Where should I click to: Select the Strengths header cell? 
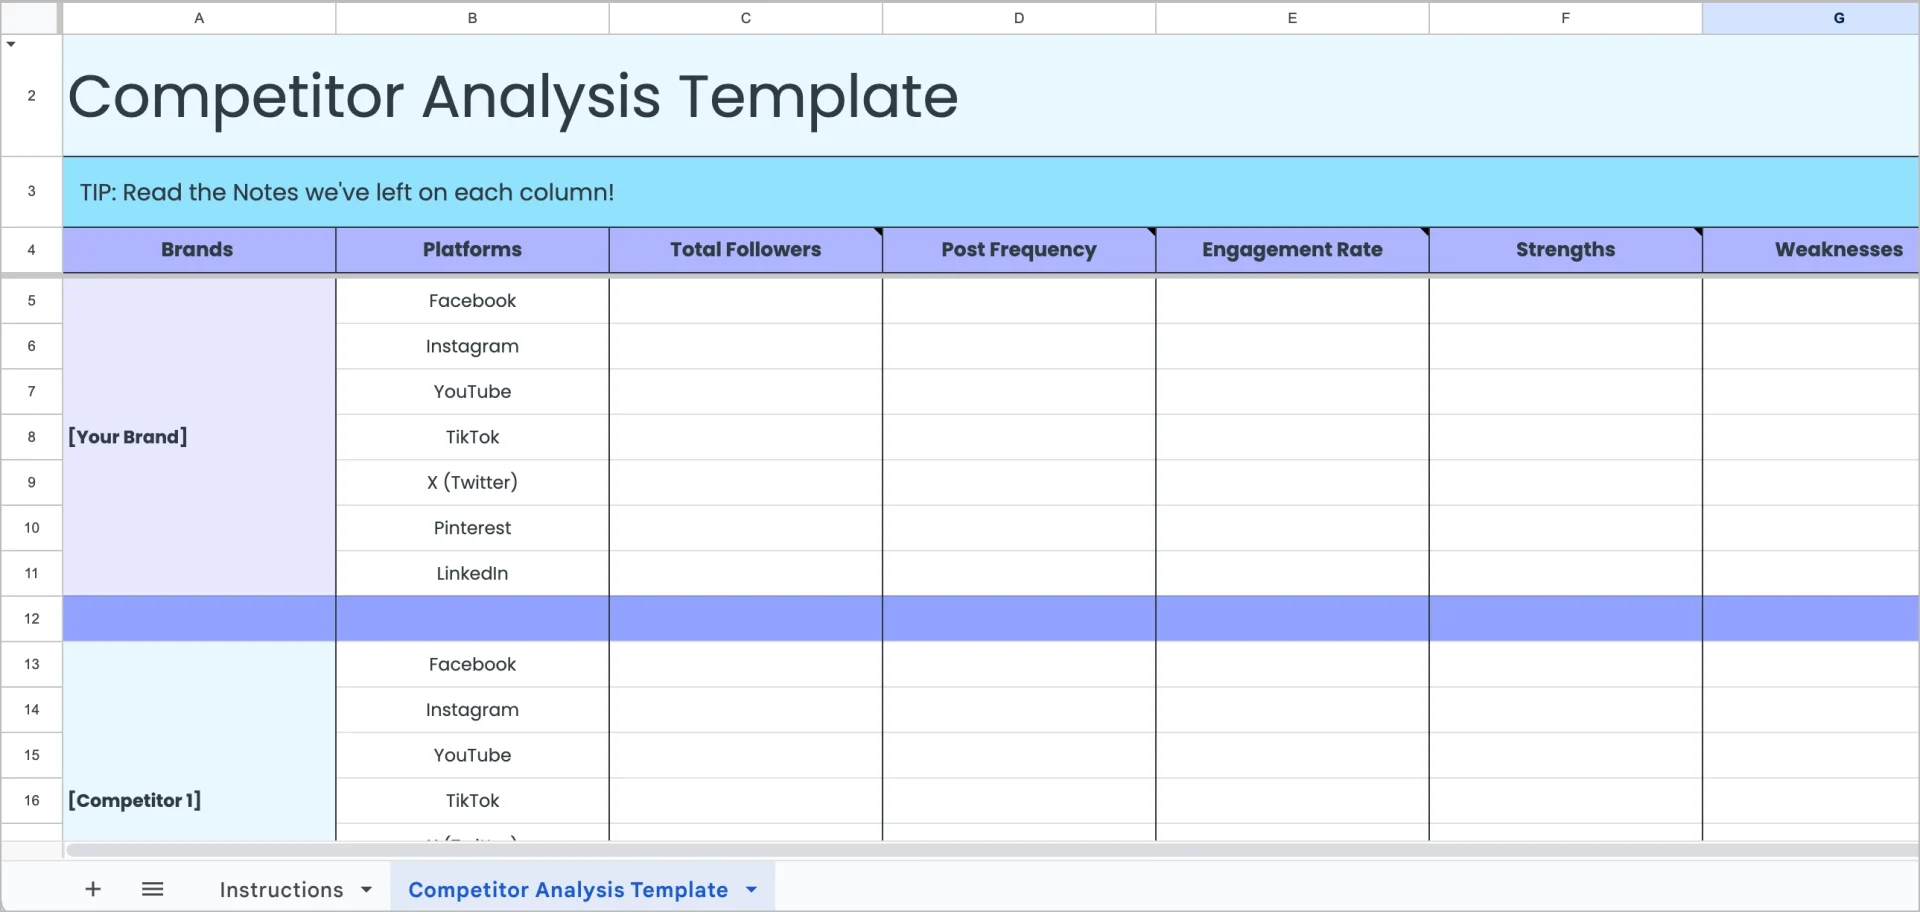click(x=1565, y=250)
